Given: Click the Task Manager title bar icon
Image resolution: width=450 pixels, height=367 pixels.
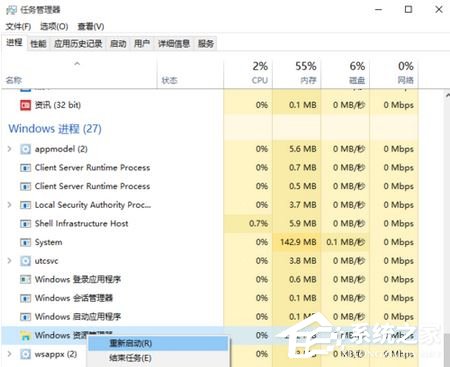Looking at the screenshot, I should pos(11,10).
